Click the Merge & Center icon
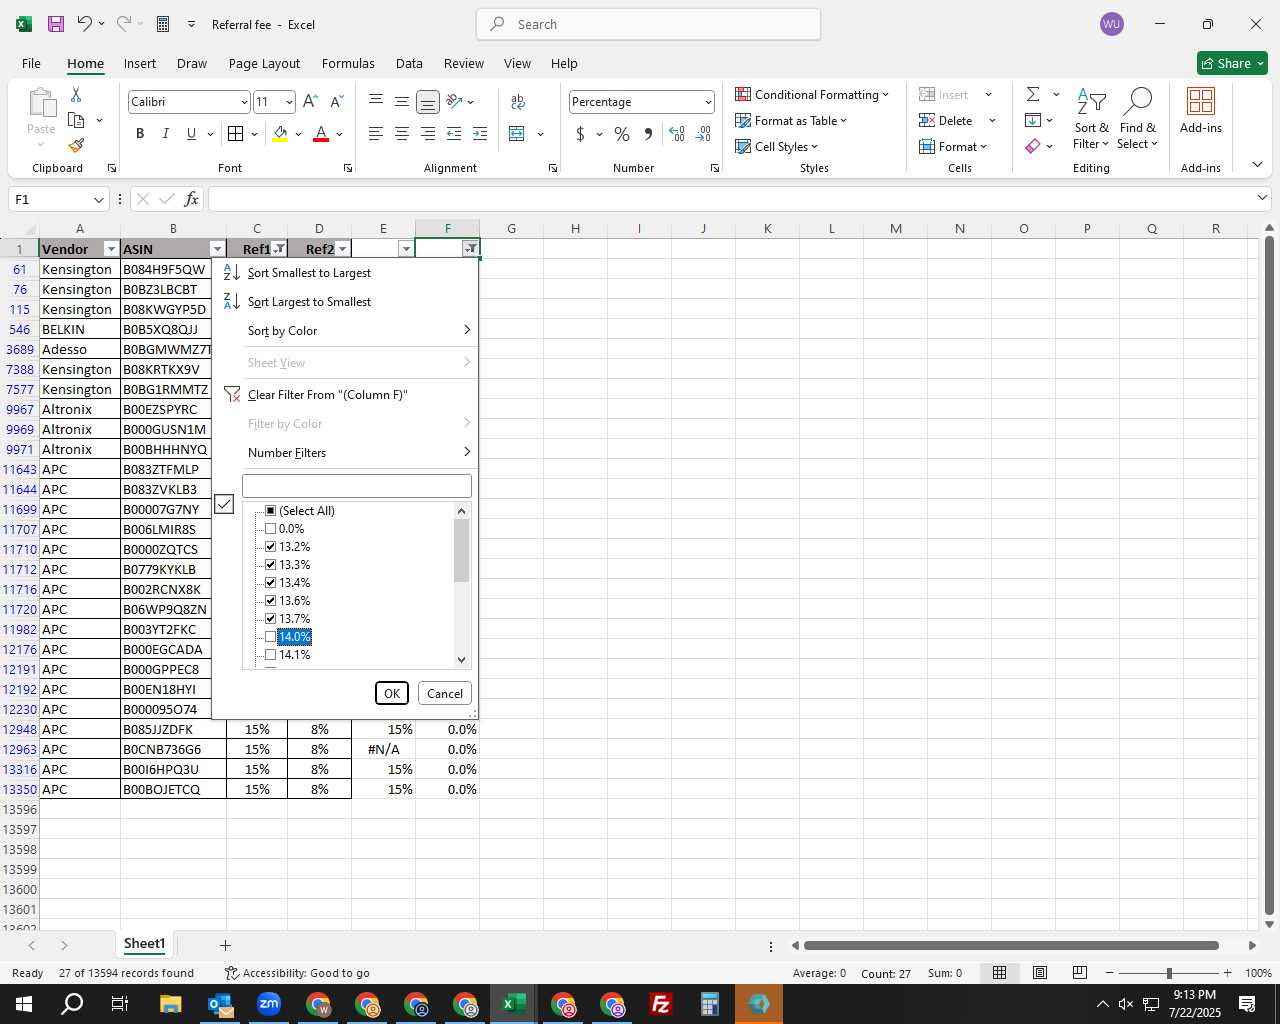The height and width of the screenshot is (1024, 1280). [x=517, y=134]
